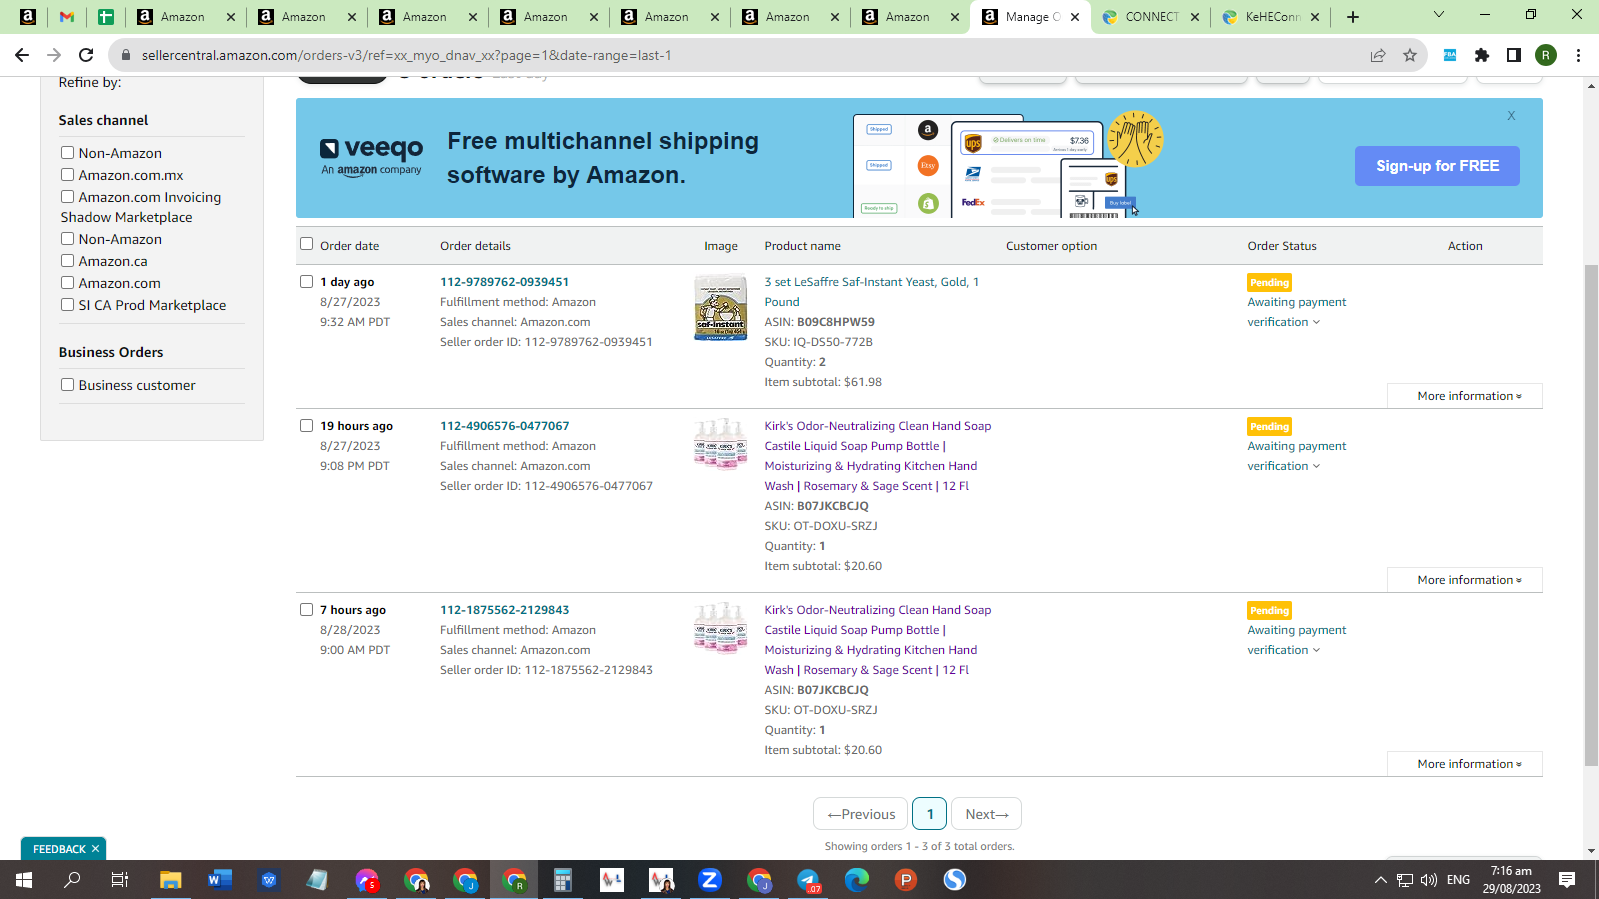
Task: Open order 112-1875562-2129843 details link
Action: point(504,610)
